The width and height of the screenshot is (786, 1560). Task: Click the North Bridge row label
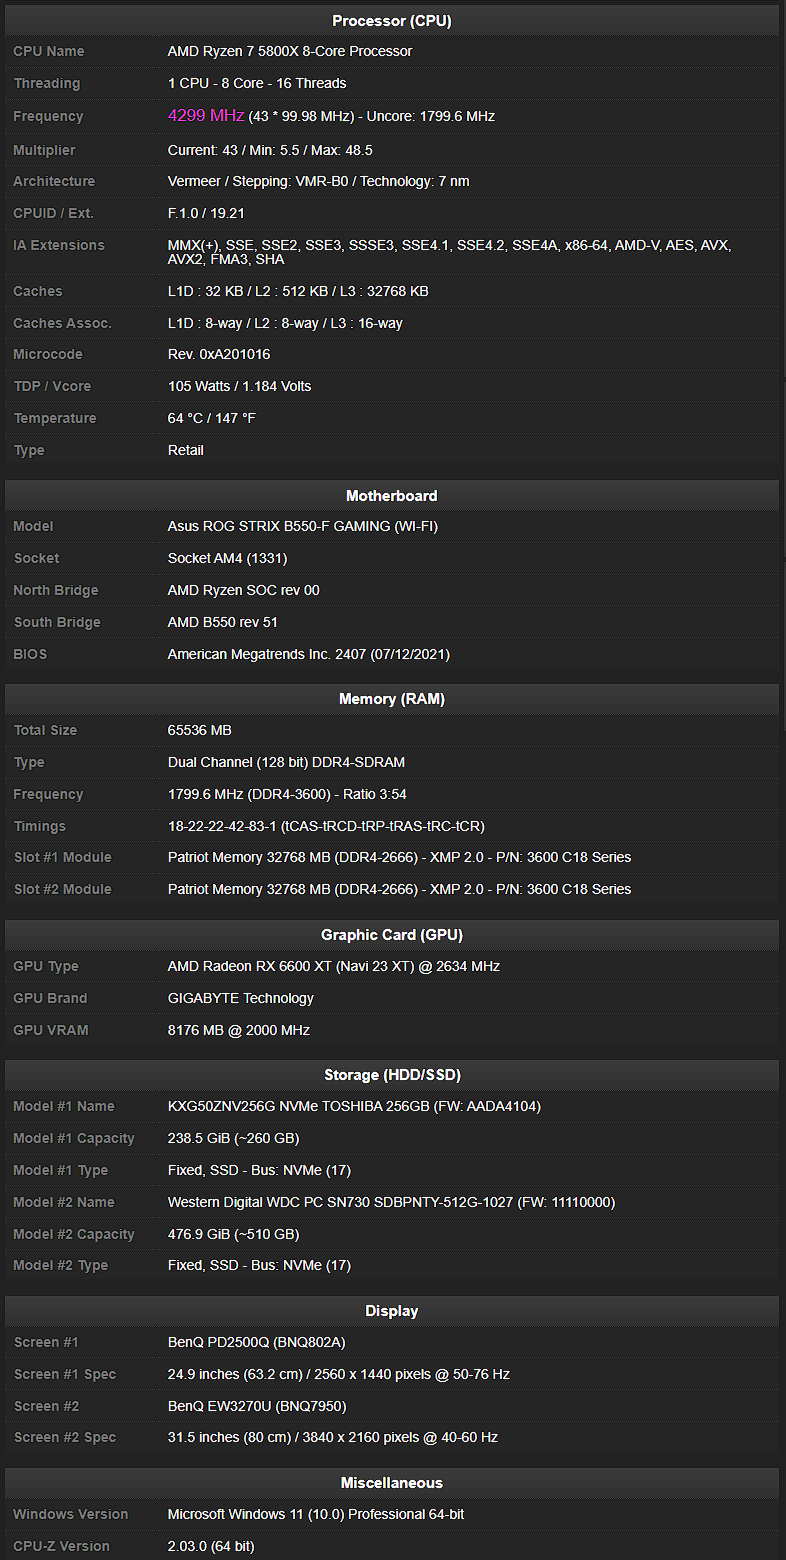tap(56, 590)
